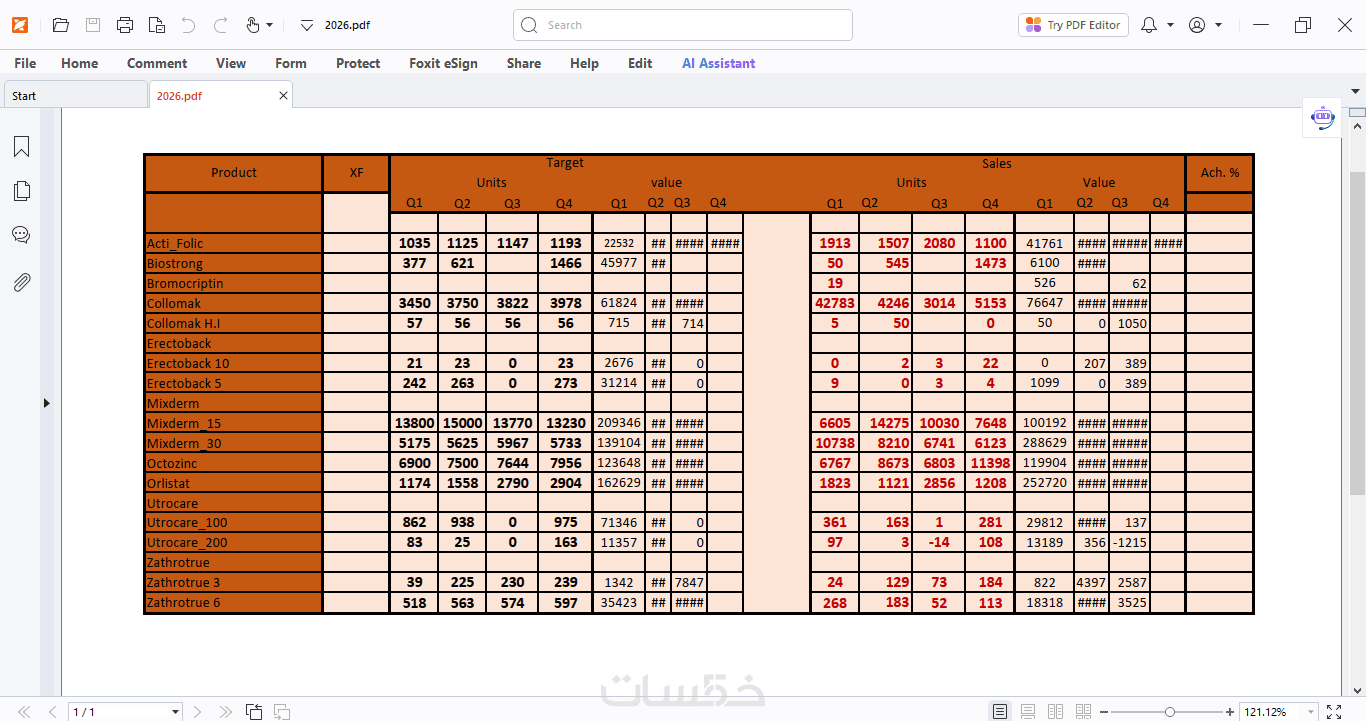Expand the left navigation pane arrow
1366x721 pixels.
point(46,403)
